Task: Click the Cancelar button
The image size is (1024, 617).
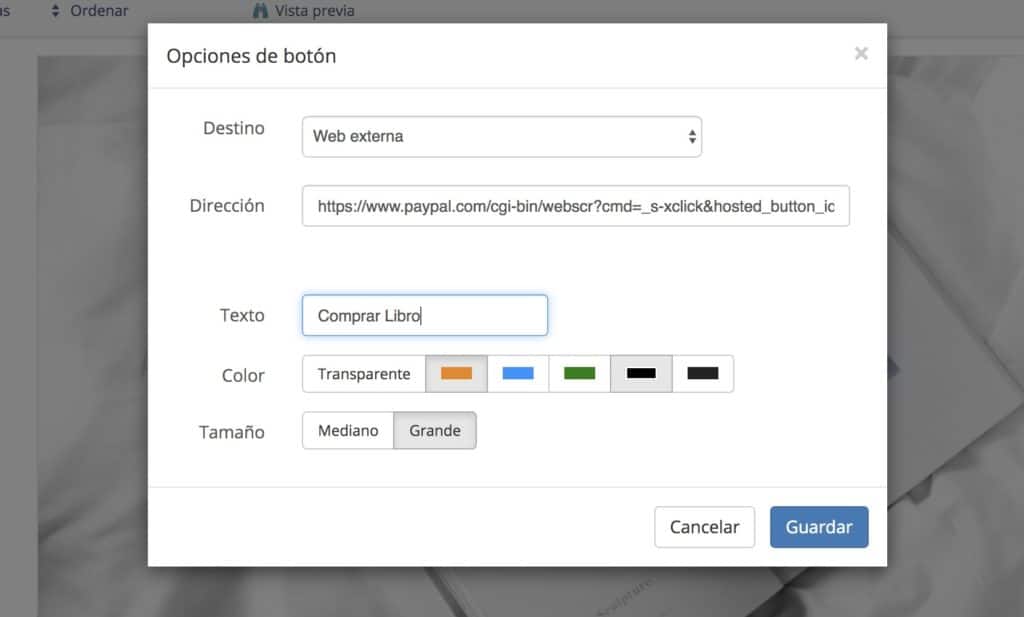Action: 705,527
